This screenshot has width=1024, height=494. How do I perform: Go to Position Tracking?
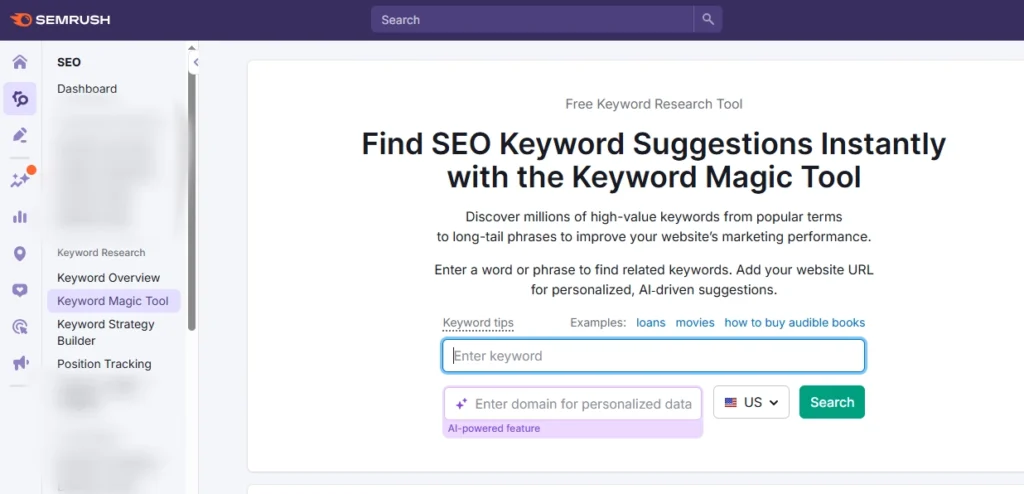(x=104, y=364)
